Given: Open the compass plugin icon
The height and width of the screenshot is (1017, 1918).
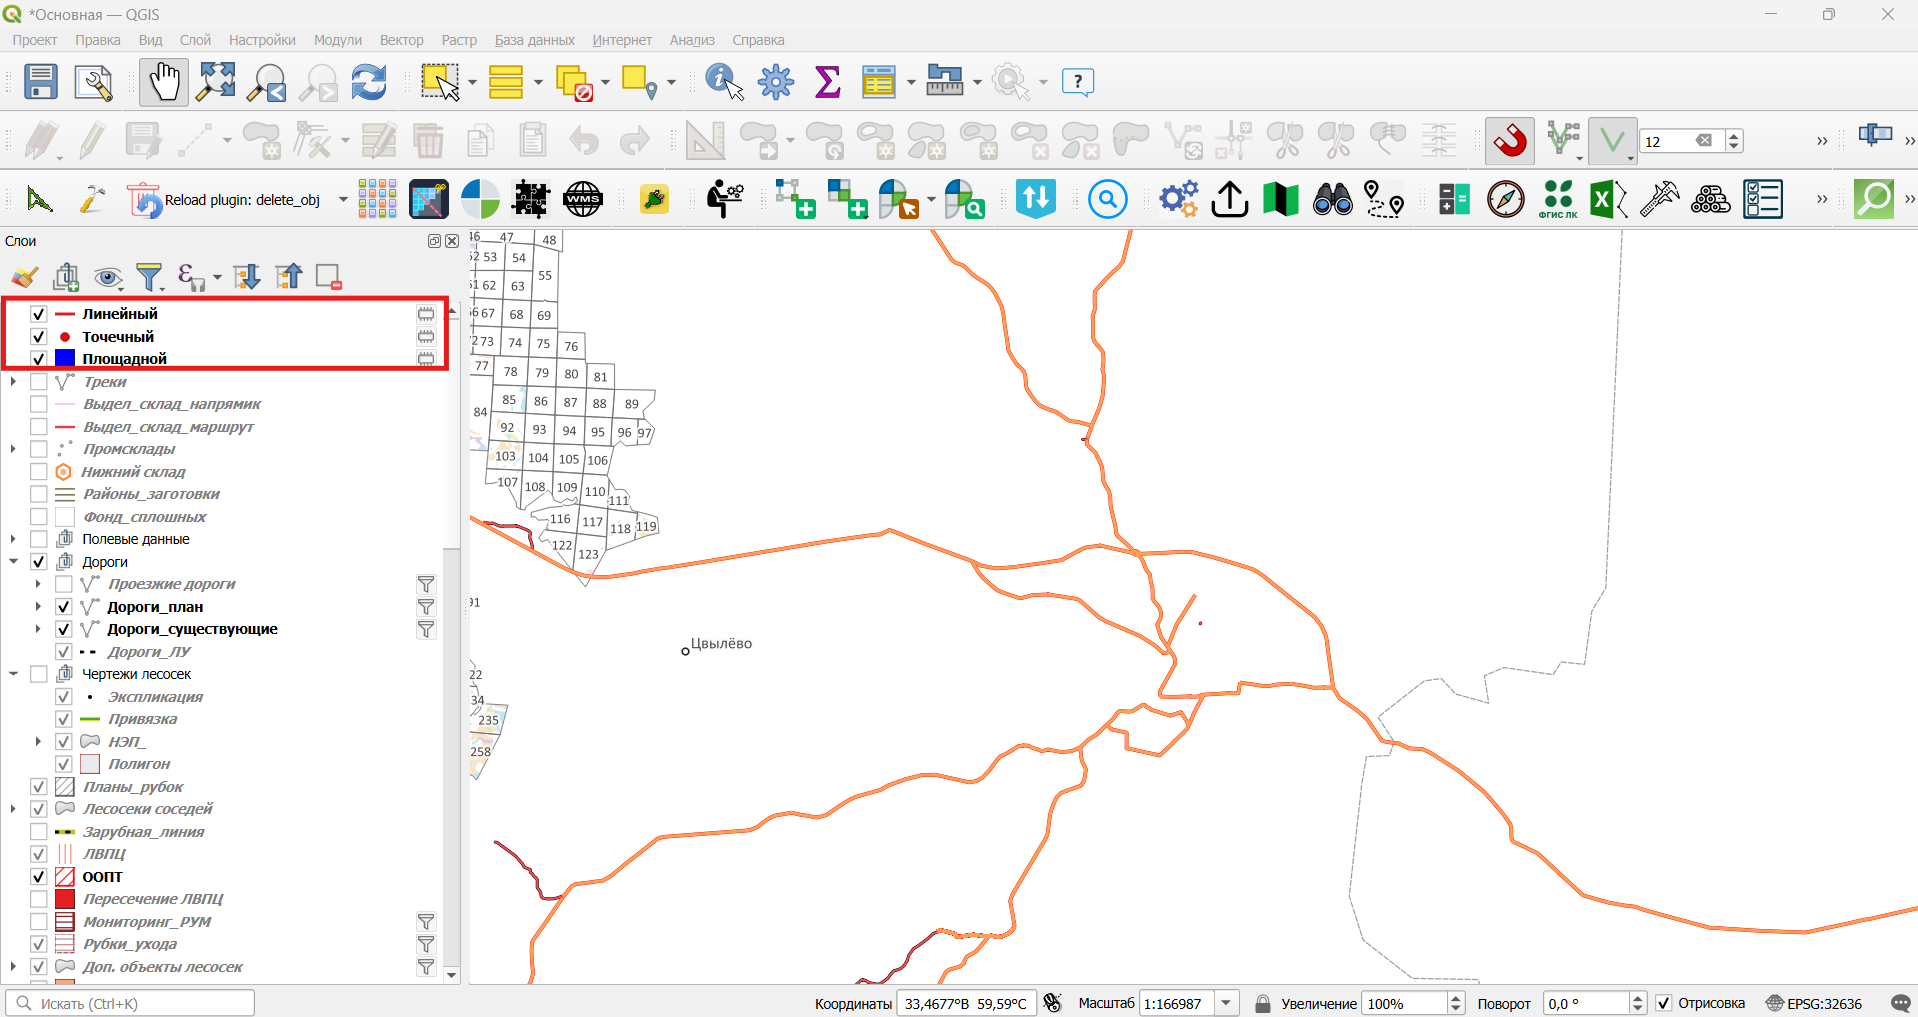Looking at the screenshot, I should [x=1506, y=200].
